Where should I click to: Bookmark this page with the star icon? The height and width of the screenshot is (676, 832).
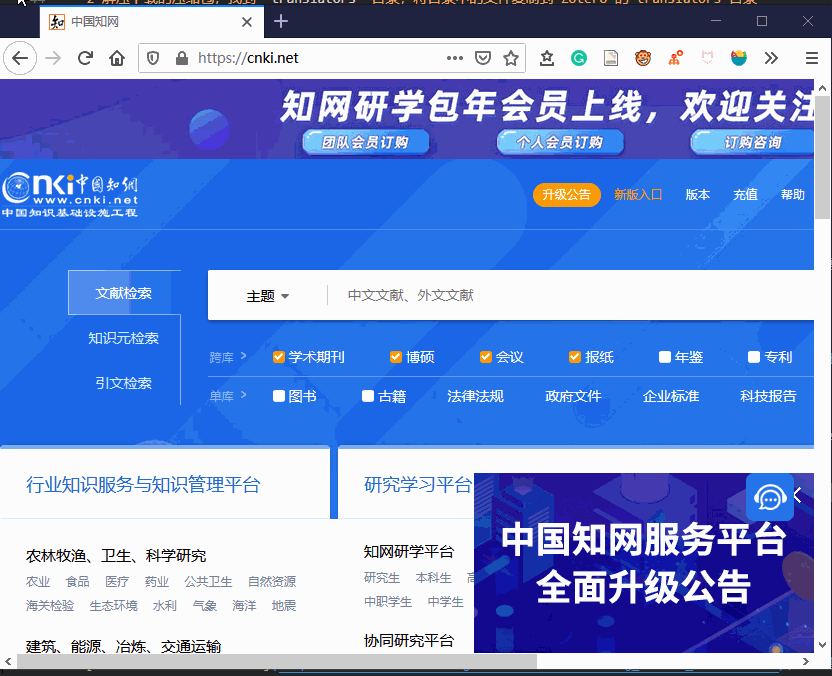tap(511, 58)
